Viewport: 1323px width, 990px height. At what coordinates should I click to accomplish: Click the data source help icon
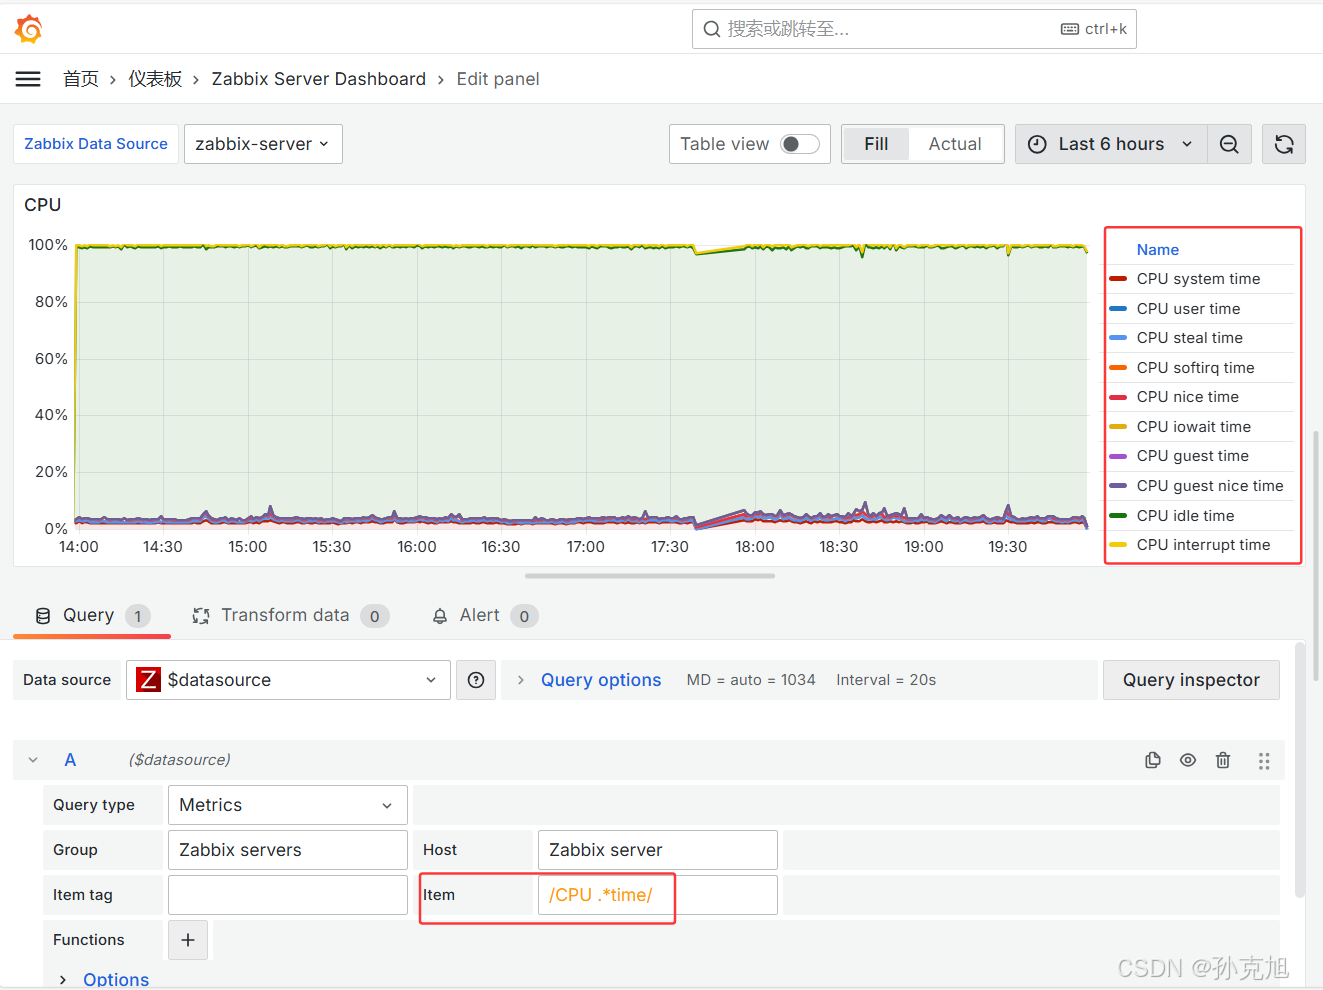(x=476, y=680)
